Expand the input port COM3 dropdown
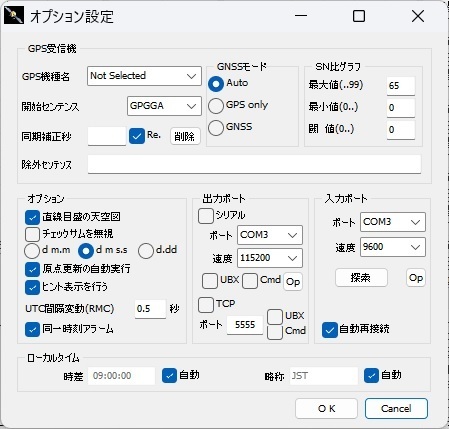Image resolution: width=449 pixels, height=429 pixels. (393, 222)
